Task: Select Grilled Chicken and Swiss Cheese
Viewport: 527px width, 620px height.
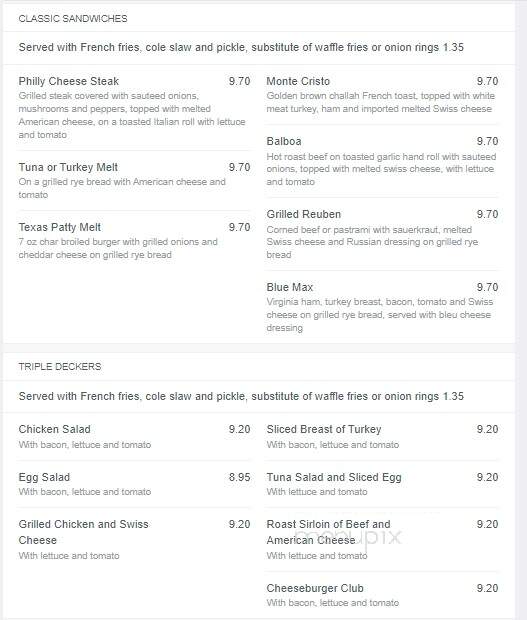Action: coord(83,532)
